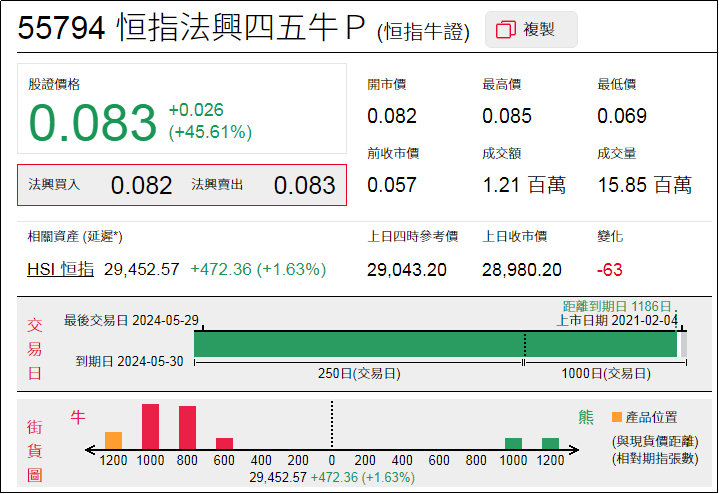The image size is (719, 494).
Task: Click the 變化 value -63
Action: pos(610,270)
